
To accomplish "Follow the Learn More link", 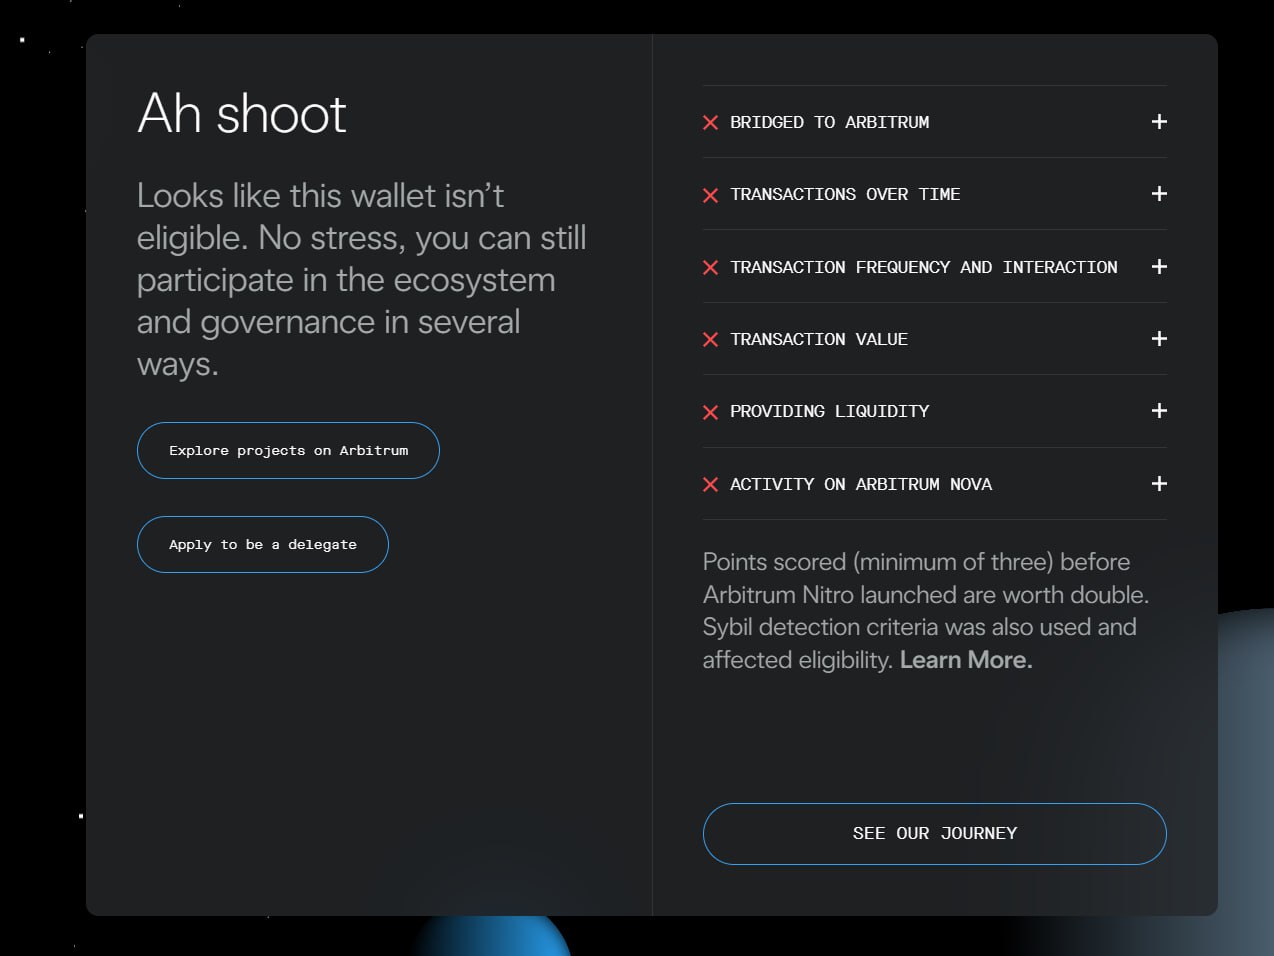I will click(966, 660).
